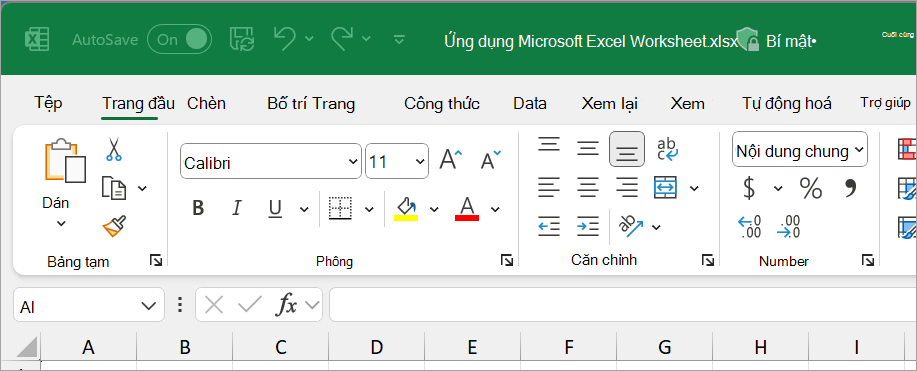Click the Excel app icon in title bar

(36, 40)
